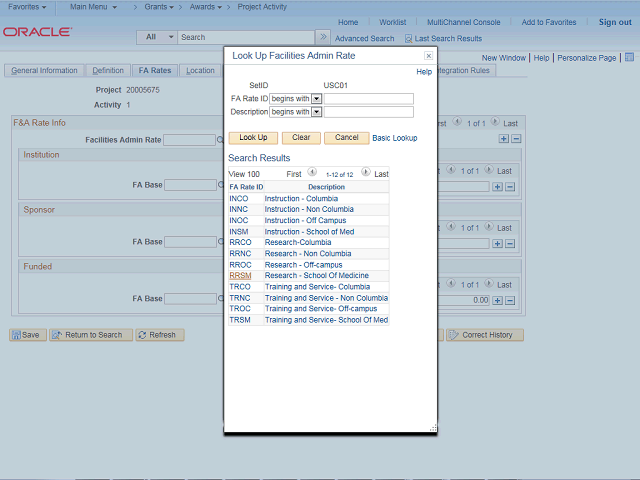Switch to General Information tab
The height and width of the screenshot is (480, 640).
(44, 71)
